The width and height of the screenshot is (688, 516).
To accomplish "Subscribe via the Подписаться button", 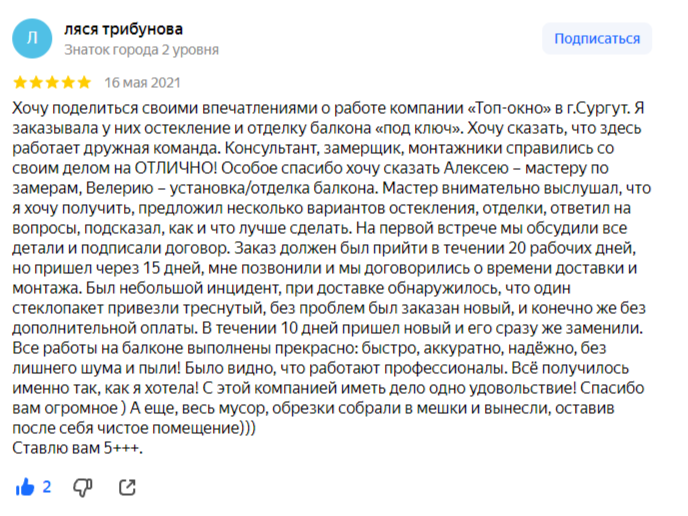I will (x=597, y=39).
